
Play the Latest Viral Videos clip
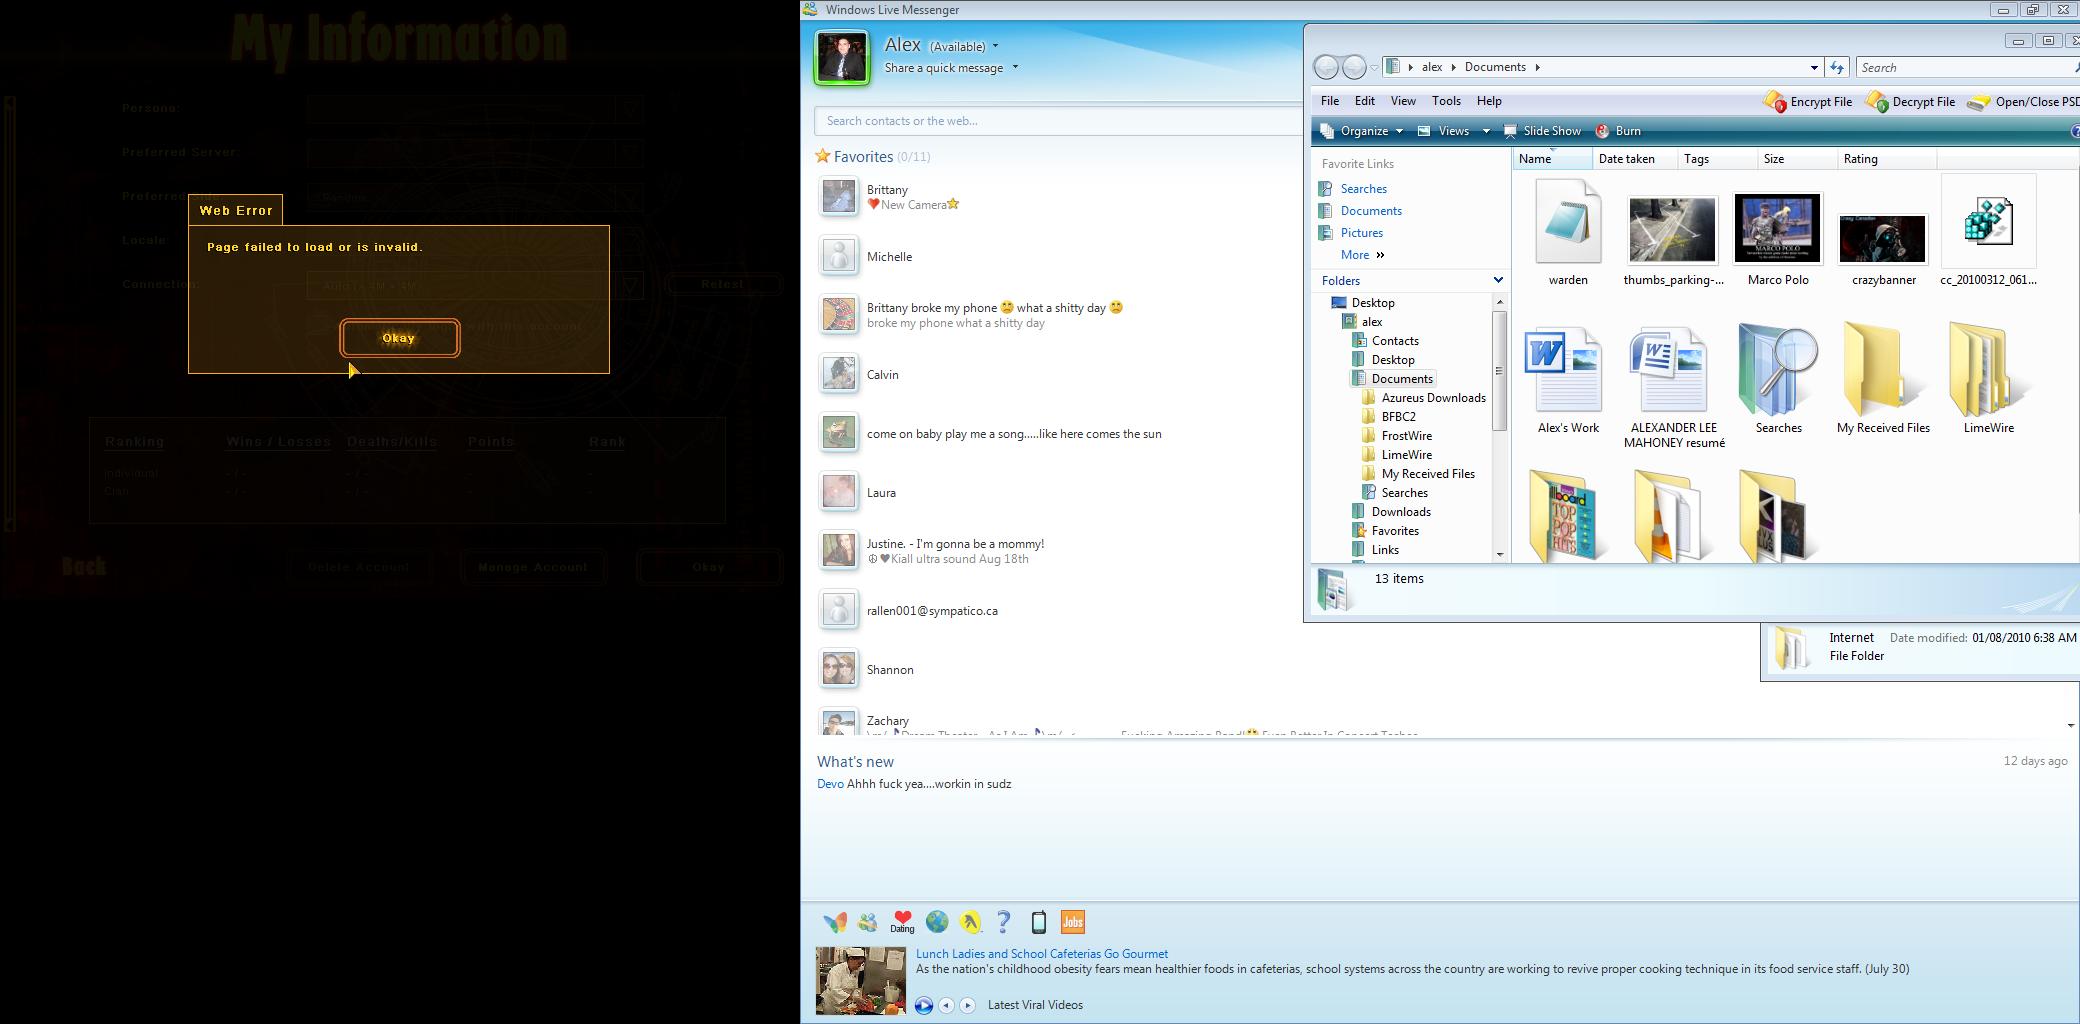click(923, 1005)
